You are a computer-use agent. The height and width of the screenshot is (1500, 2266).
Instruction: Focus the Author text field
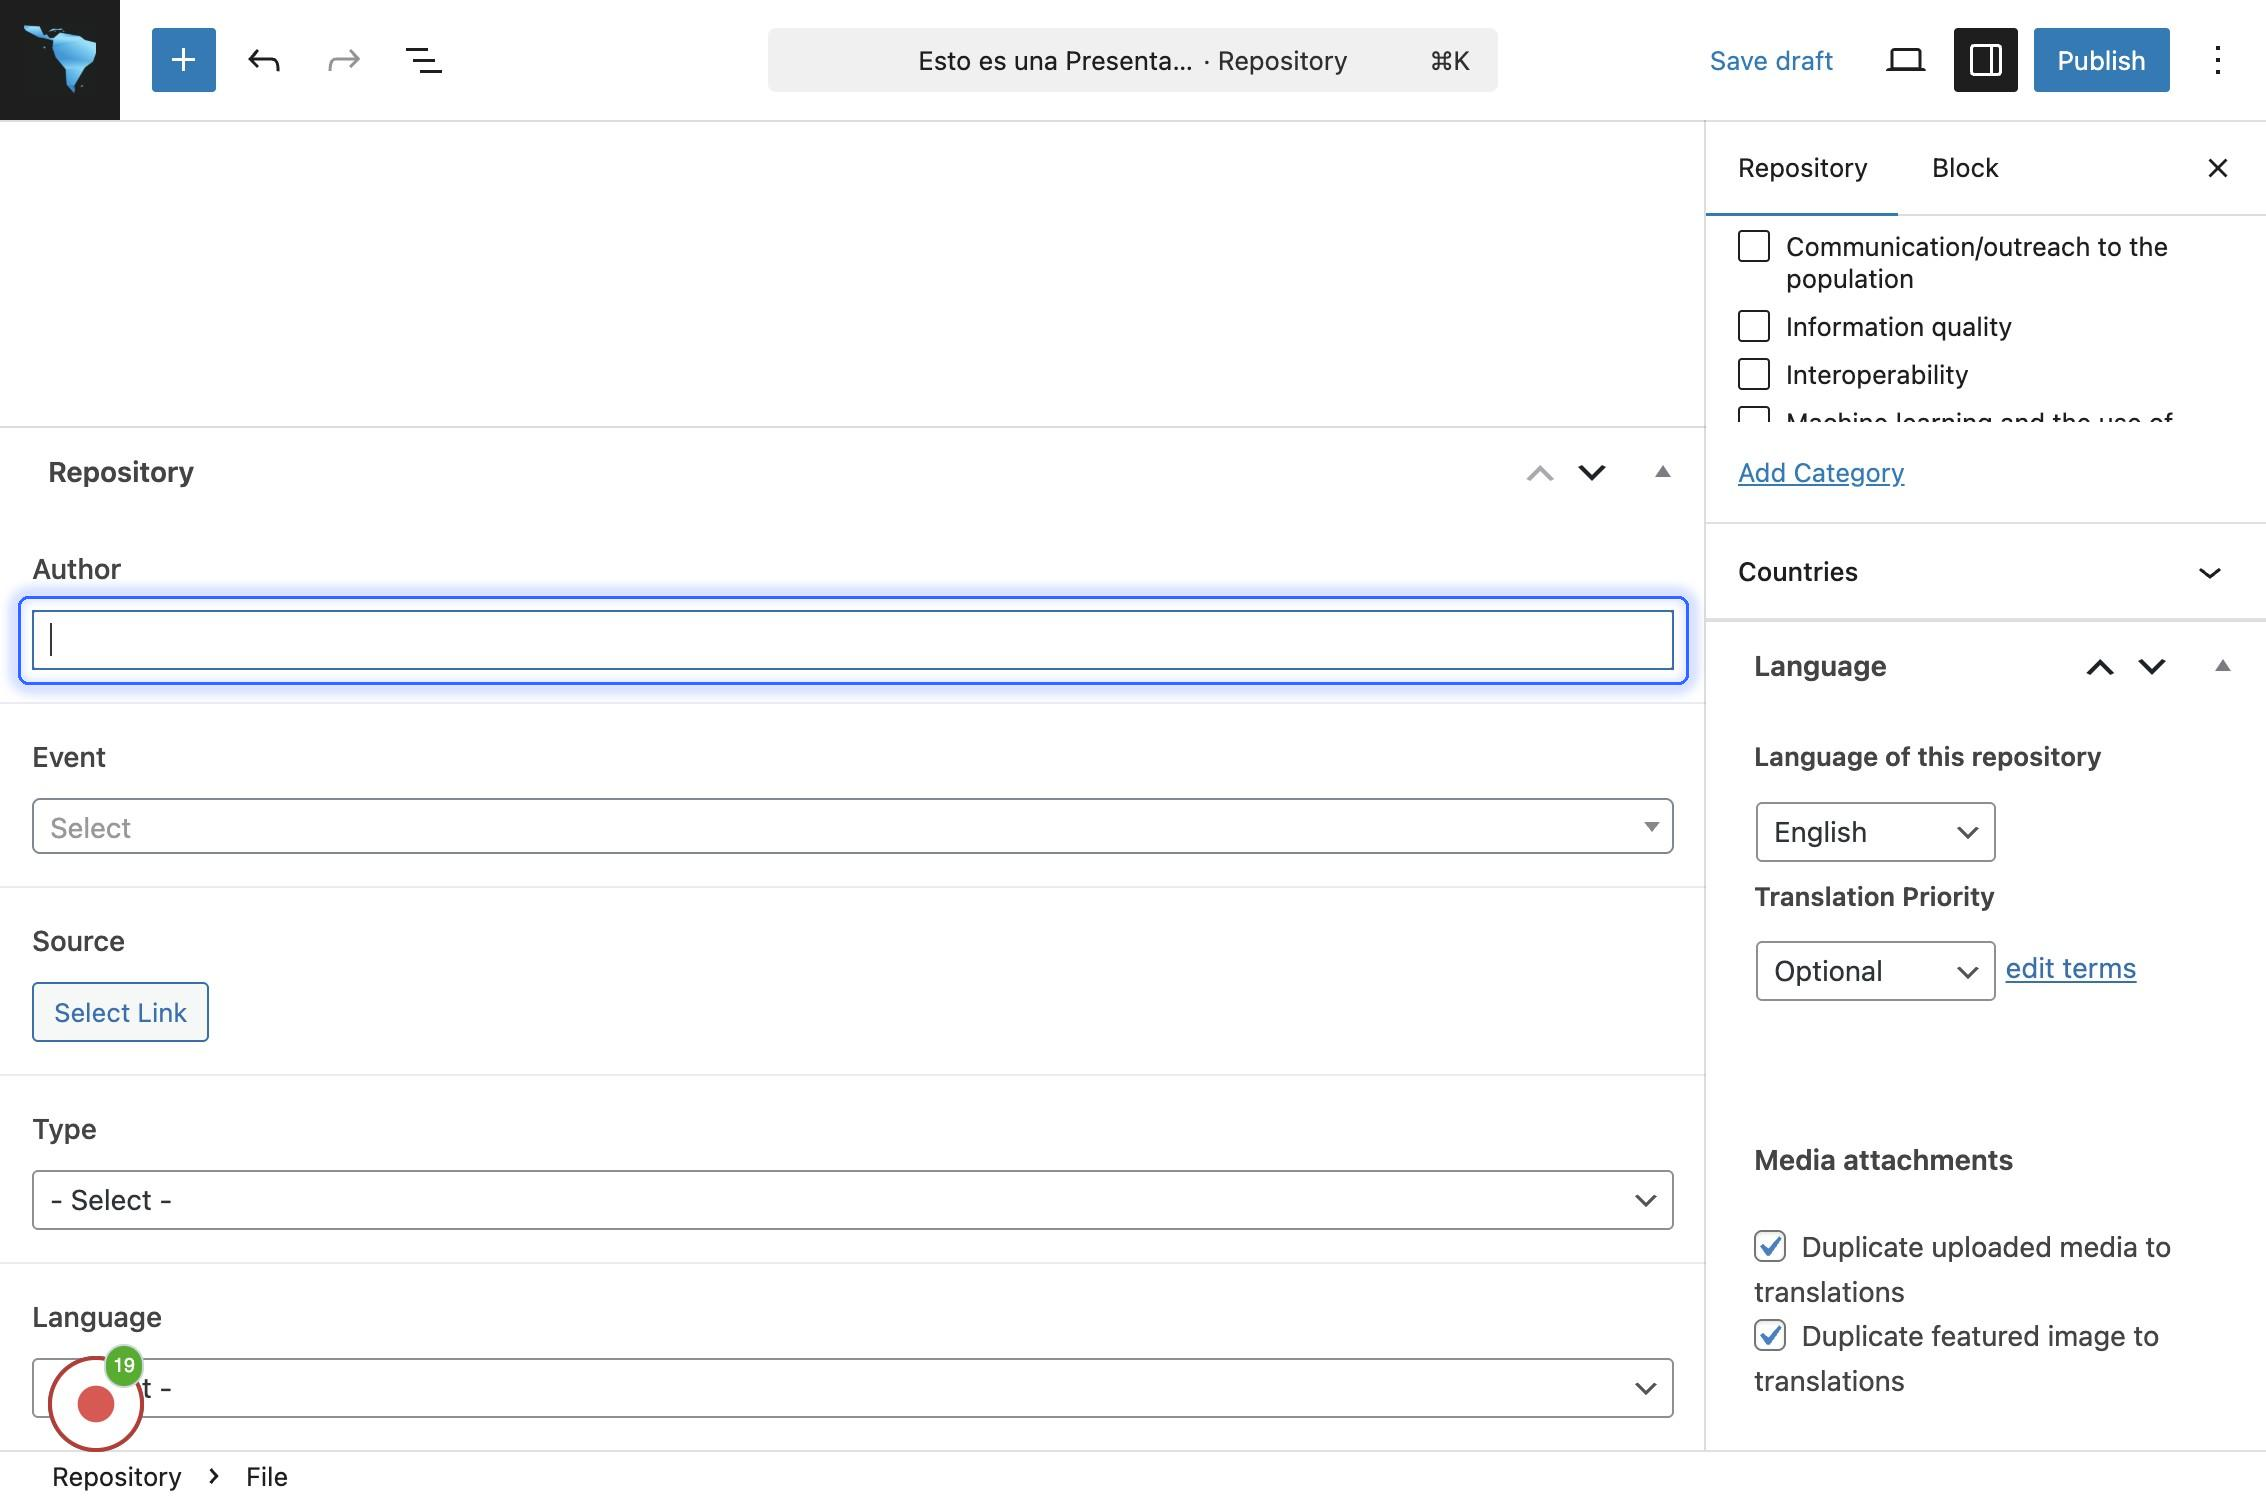pyautogui.click(x=852, y=640)
